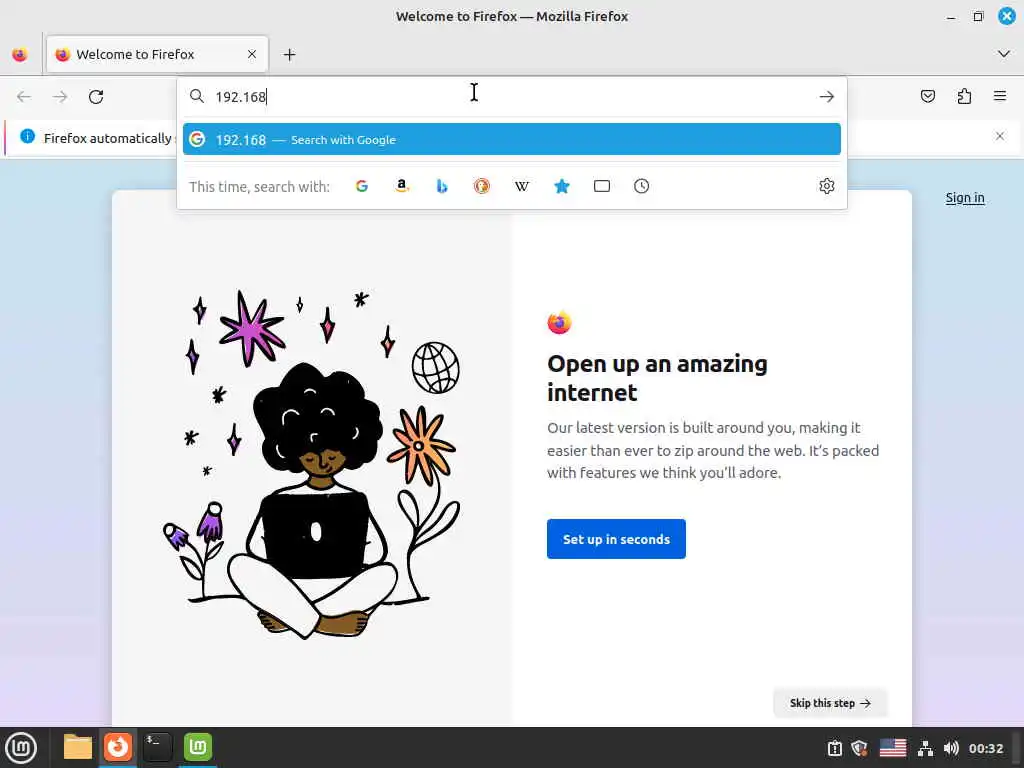Search this time with Bing icon
Screen dimensions: 1024x768
pyautogui.click(x=442, y=186)
